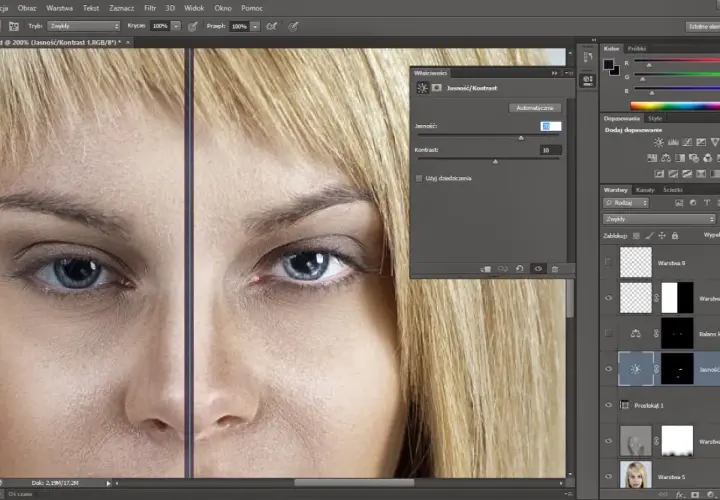
Task: Enable the Użyj dziedziczenia checkbox
Action: pos(419,178)
